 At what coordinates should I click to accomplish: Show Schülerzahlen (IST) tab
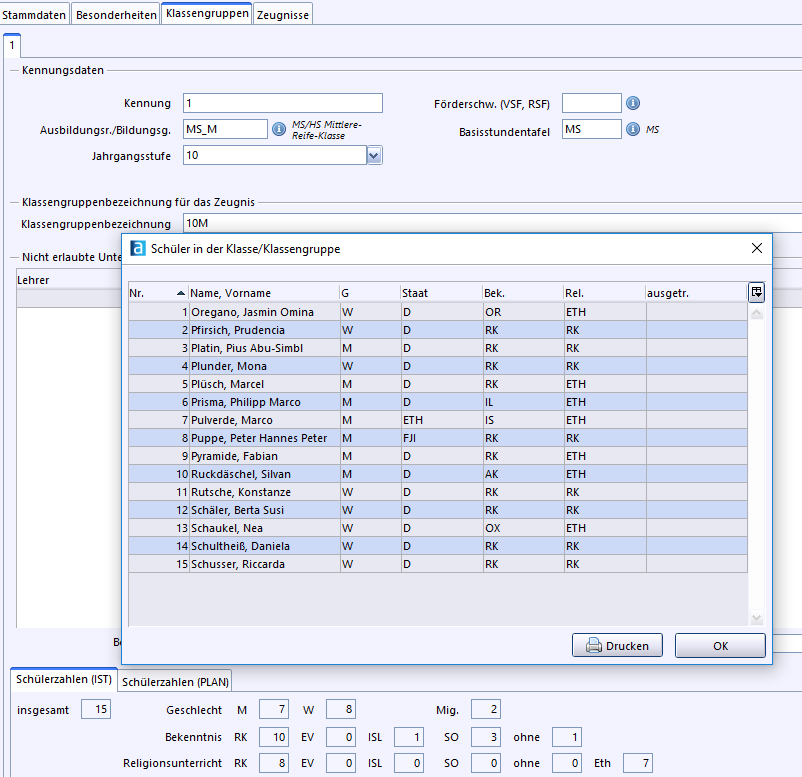[x=64, y=679]
